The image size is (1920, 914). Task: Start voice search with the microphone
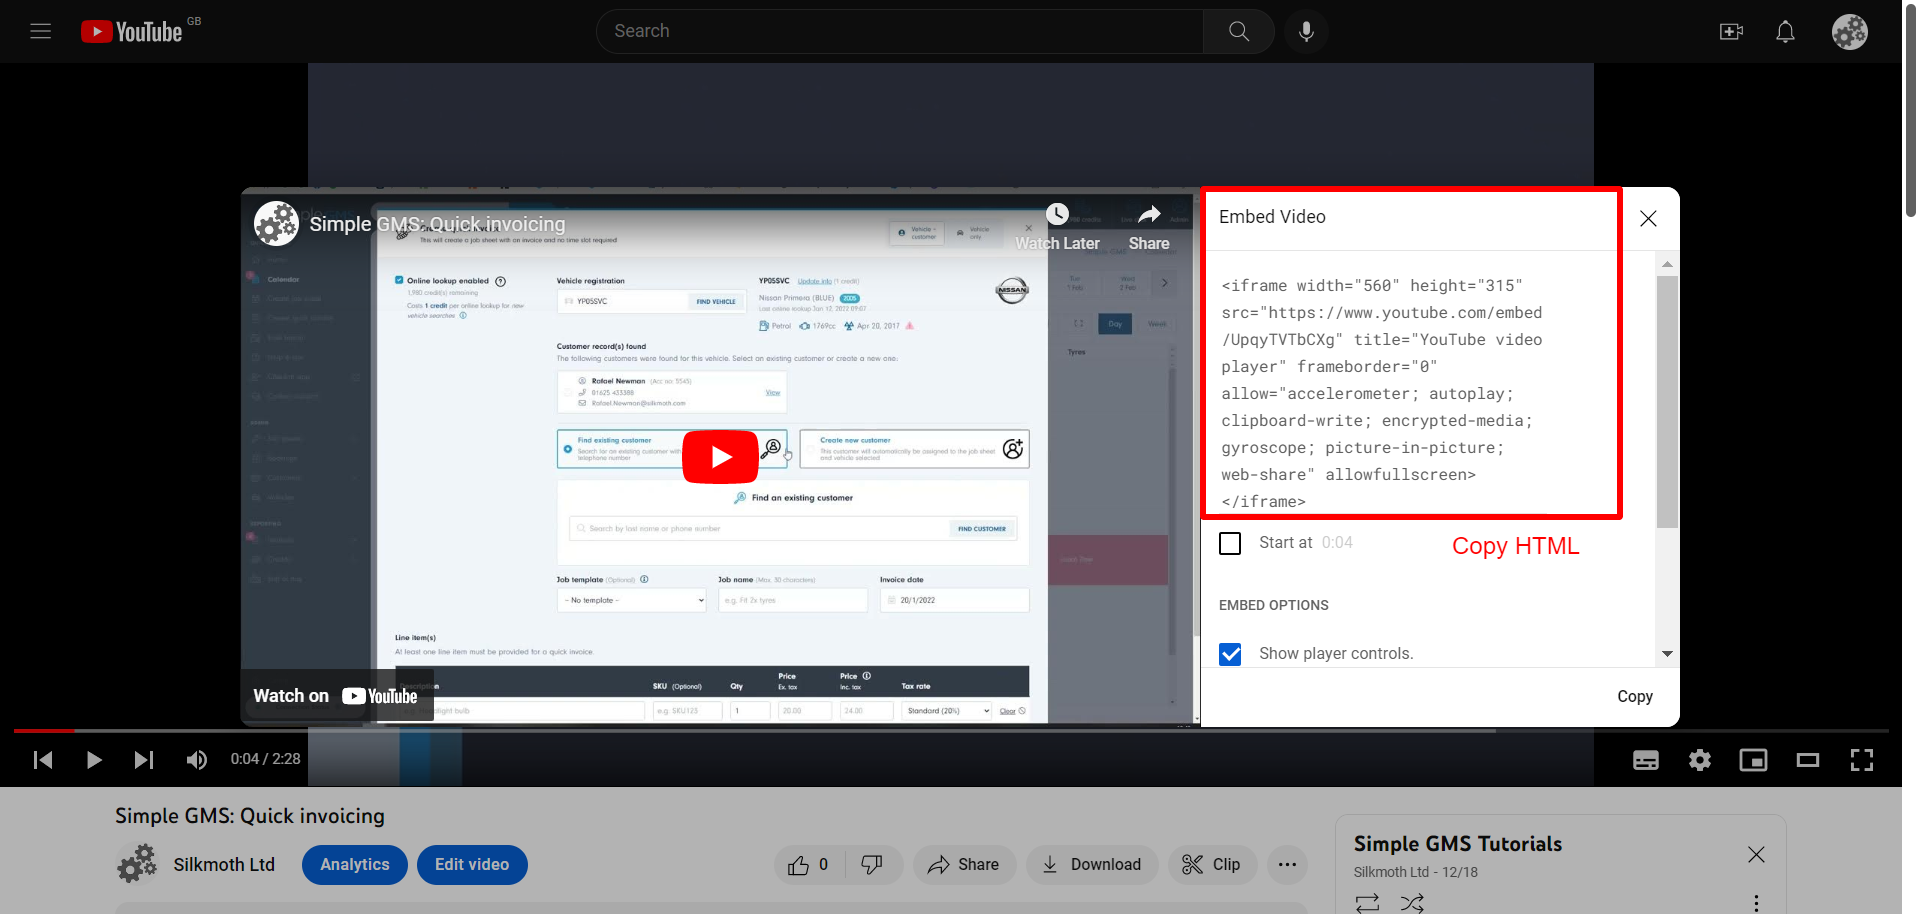[1306, 31]
